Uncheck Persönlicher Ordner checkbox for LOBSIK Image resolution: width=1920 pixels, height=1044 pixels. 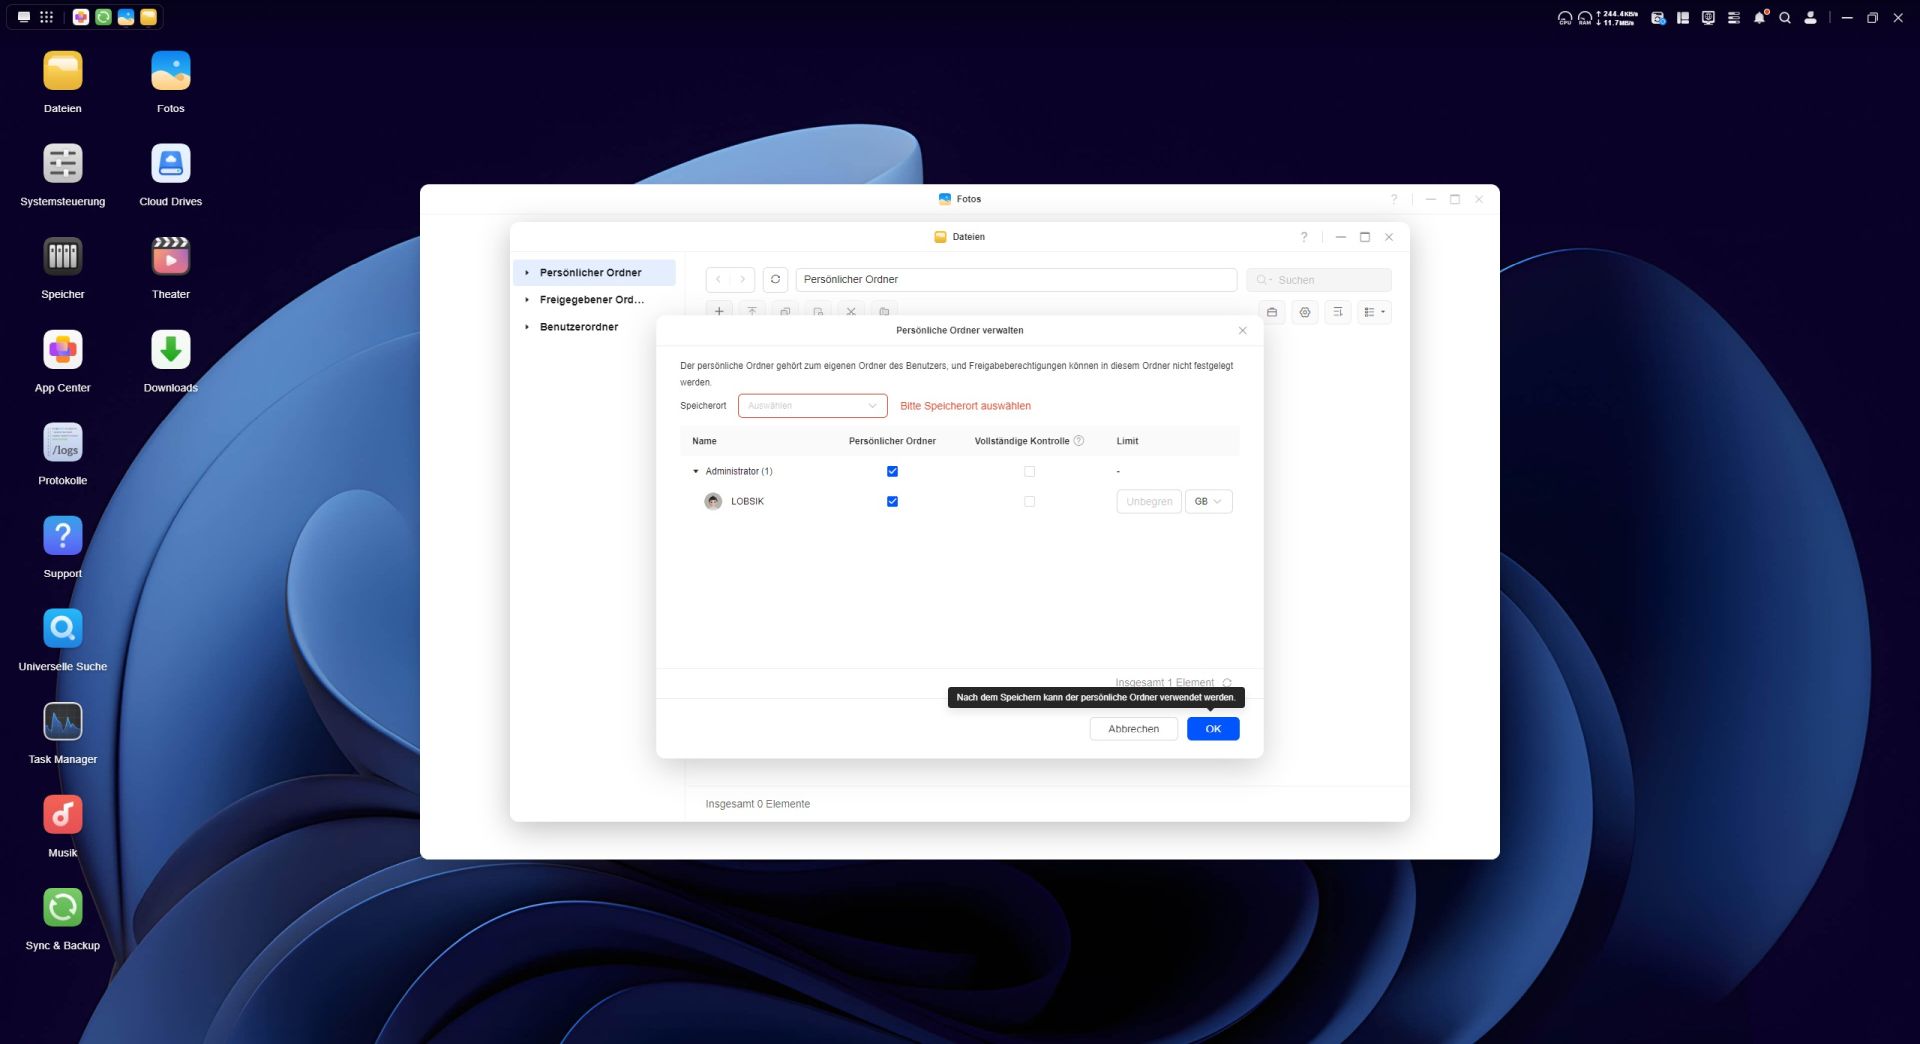coord(892,502)
